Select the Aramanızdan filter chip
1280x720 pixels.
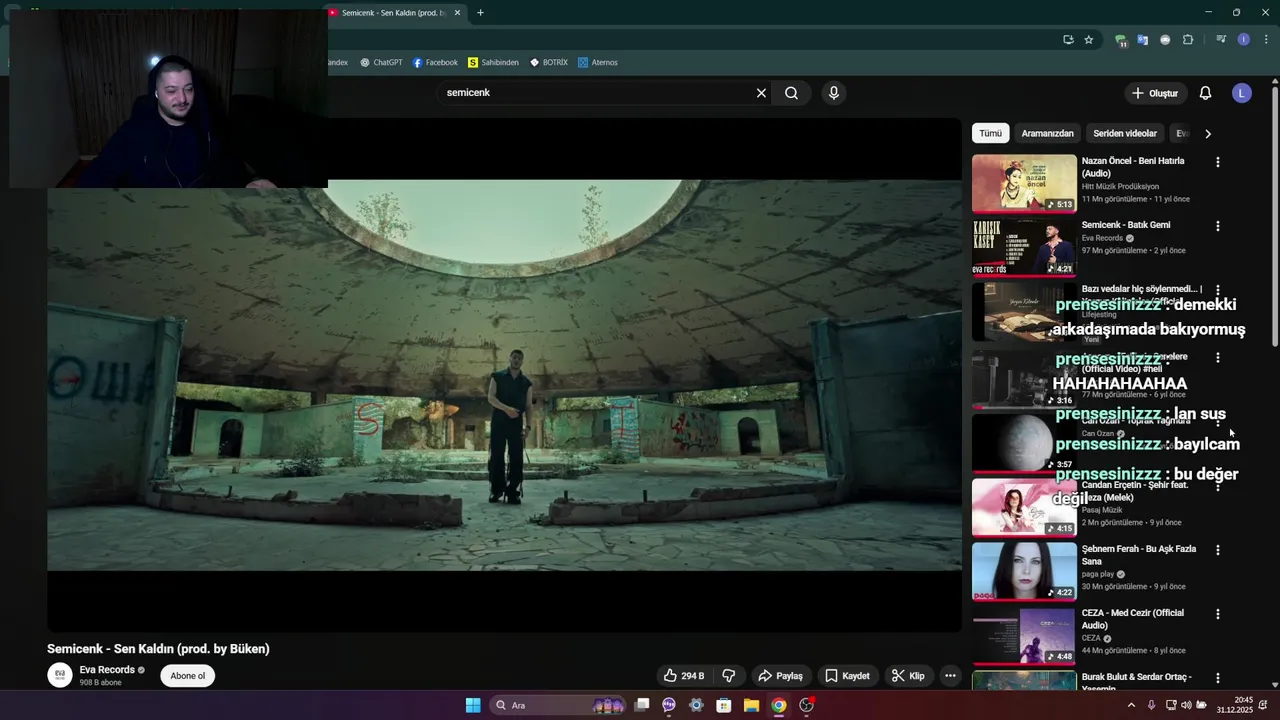[x=1047, y=134]
